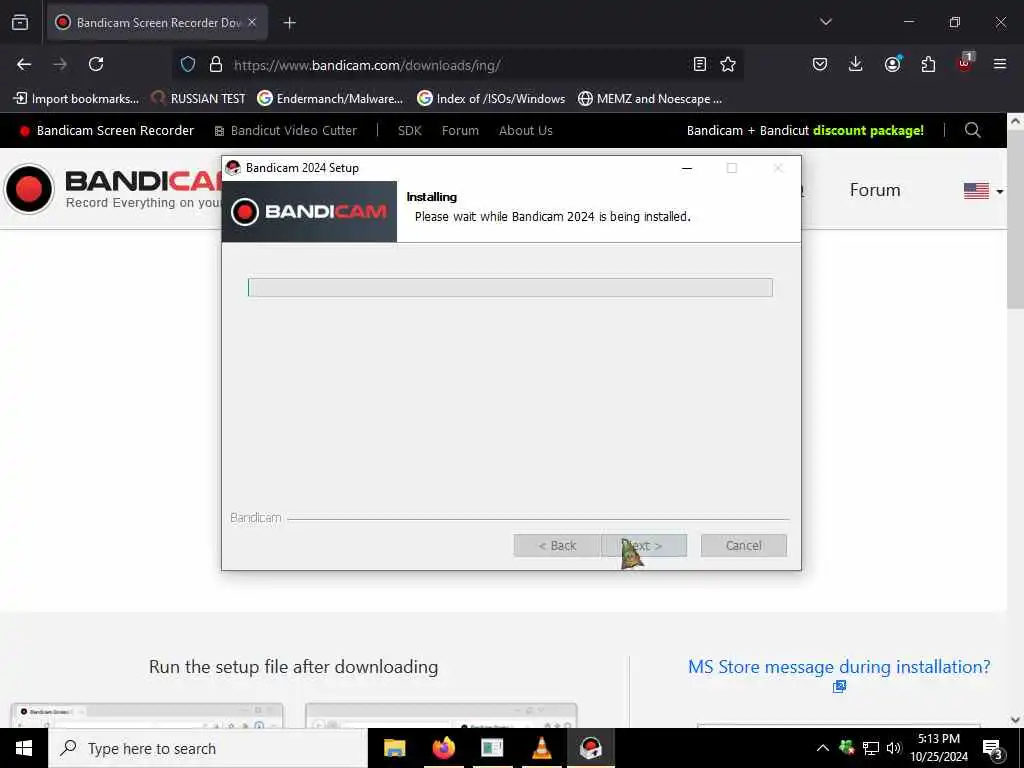Open VLC media player from taskbar
The image size is (1024, 768).
click(x=541, y=748)
